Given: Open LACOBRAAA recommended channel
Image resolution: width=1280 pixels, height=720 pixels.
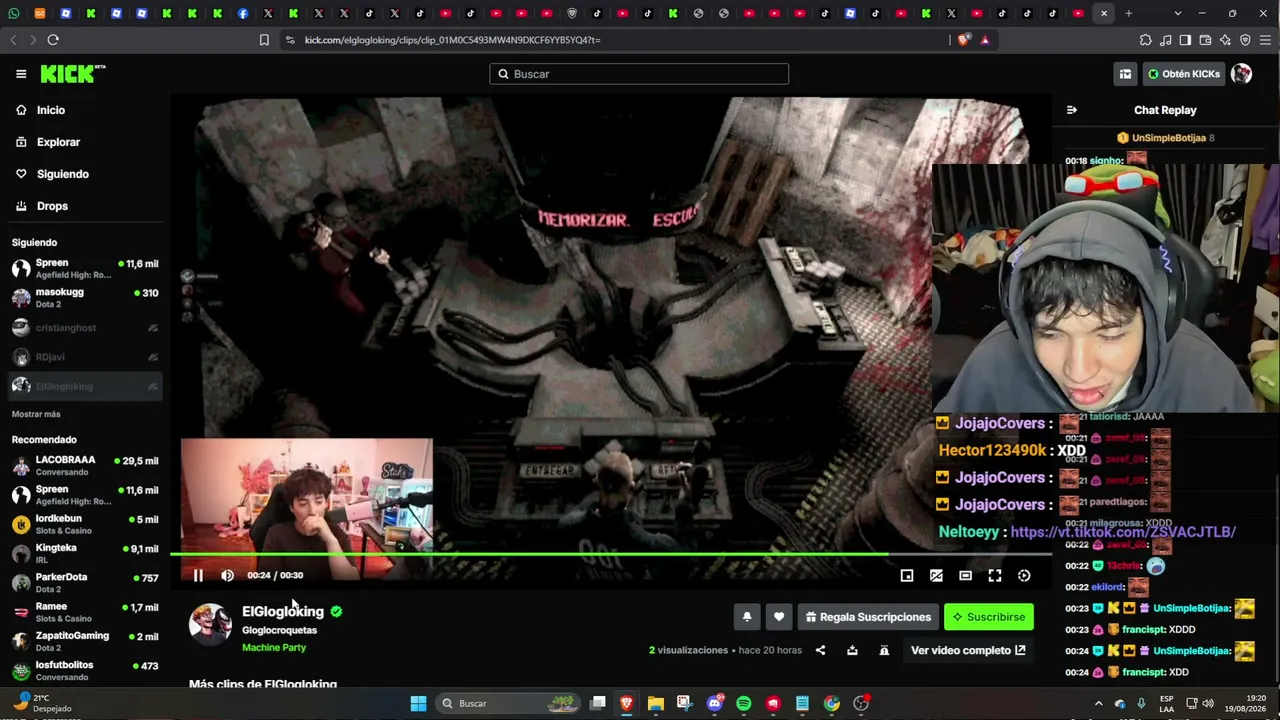Looking at the screenshot, I should point(85,466).
